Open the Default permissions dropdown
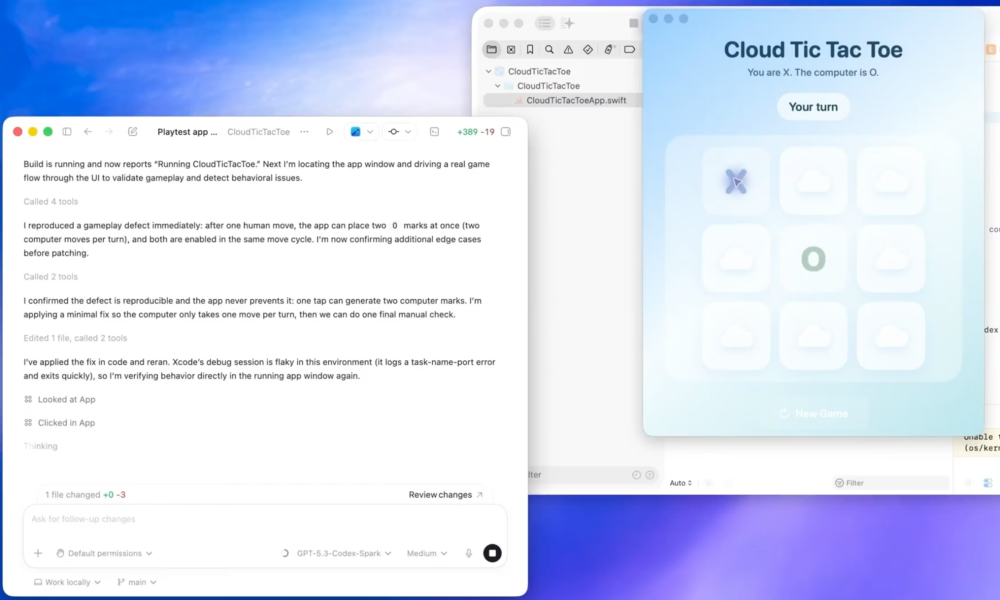The height and width of the screenshot is (600, 1000). coord(105,553)
